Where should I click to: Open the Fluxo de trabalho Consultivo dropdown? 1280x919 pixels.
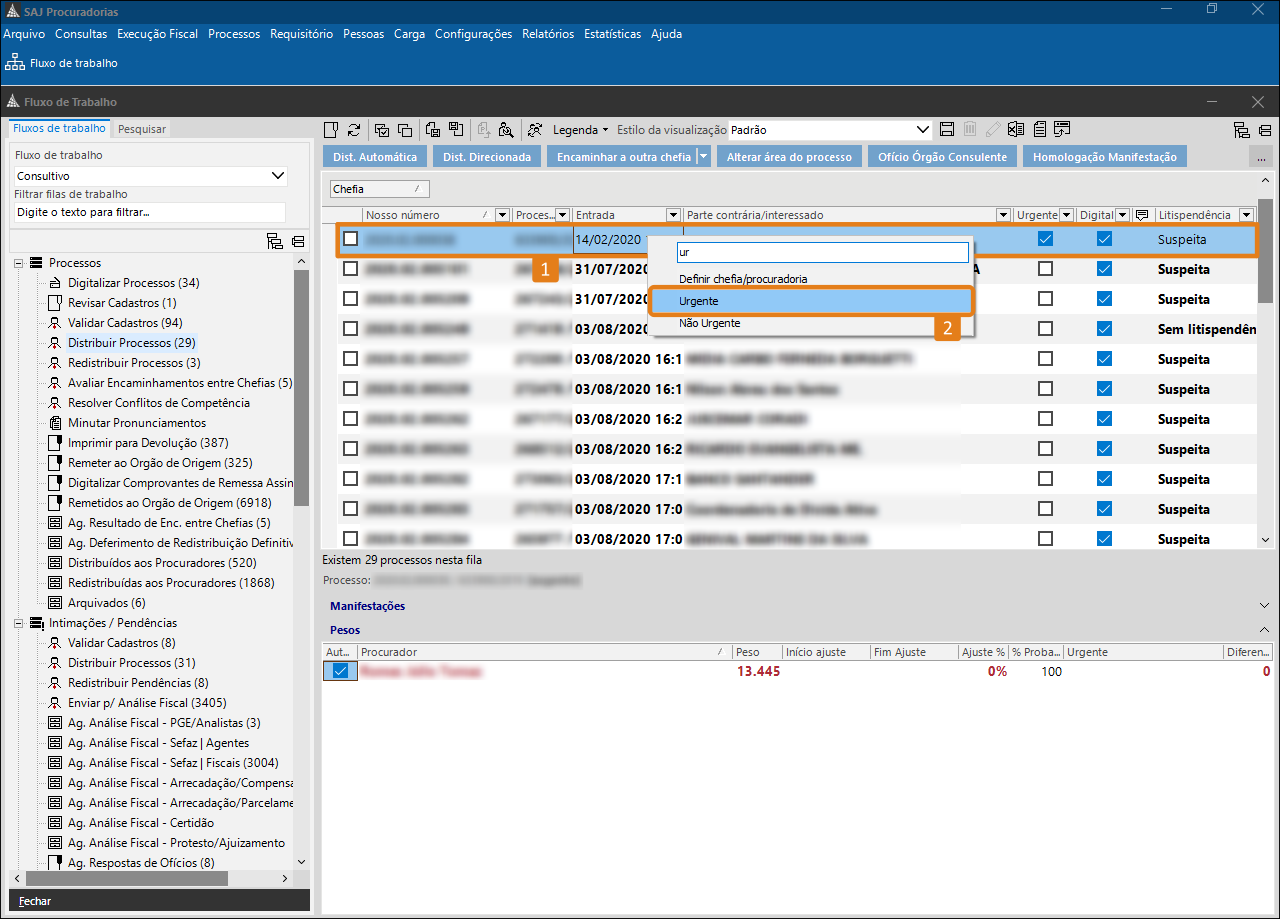(278, 176)
